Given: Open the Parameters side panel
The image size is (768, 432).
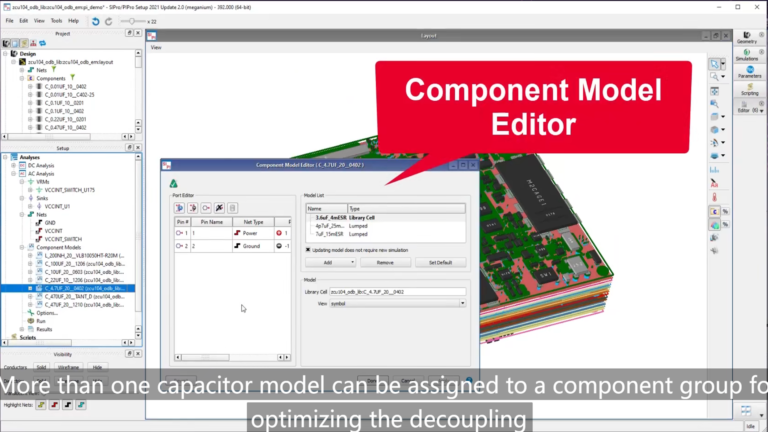Looking at the screenshot, I should tap(749, 72).
